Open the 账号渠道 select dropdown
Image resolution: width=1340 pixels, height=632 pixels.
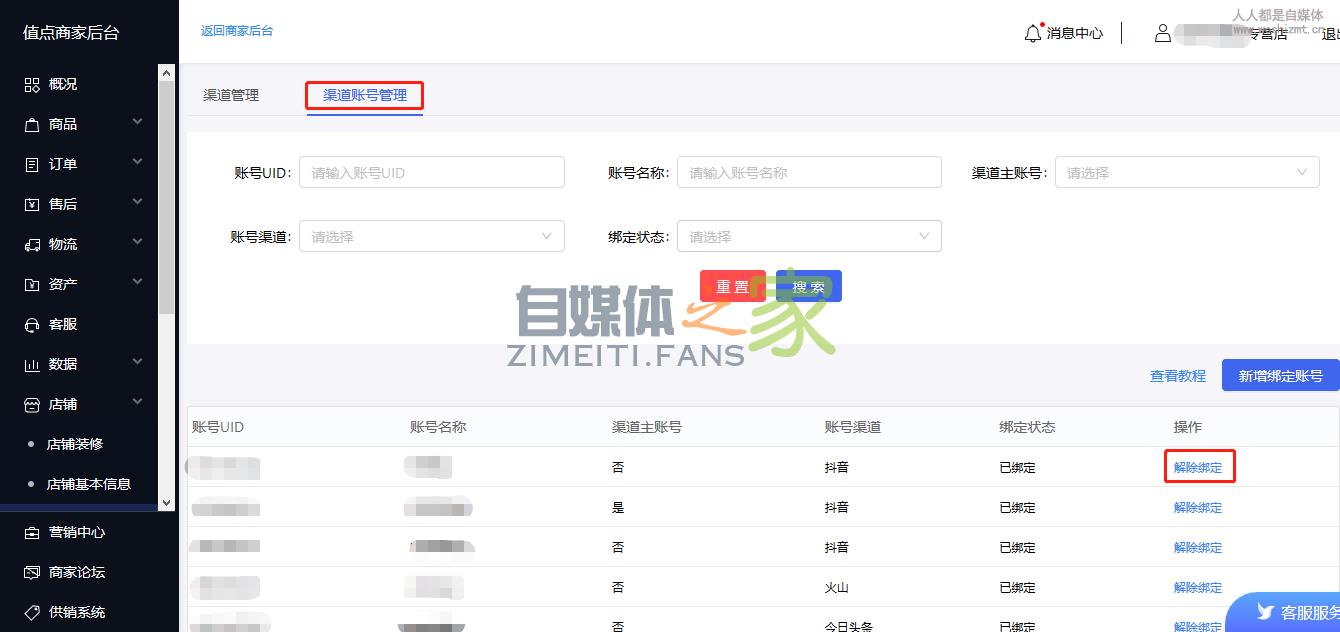pos(431,236)
